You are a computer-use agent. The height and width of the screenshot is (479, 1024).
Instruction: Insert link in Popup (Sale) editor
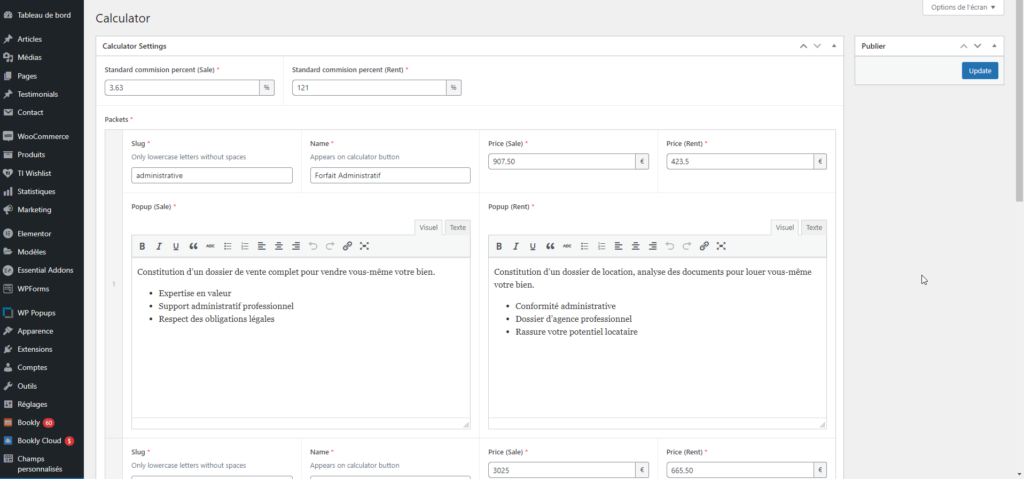pyautogui.click(x=347, y=246)
